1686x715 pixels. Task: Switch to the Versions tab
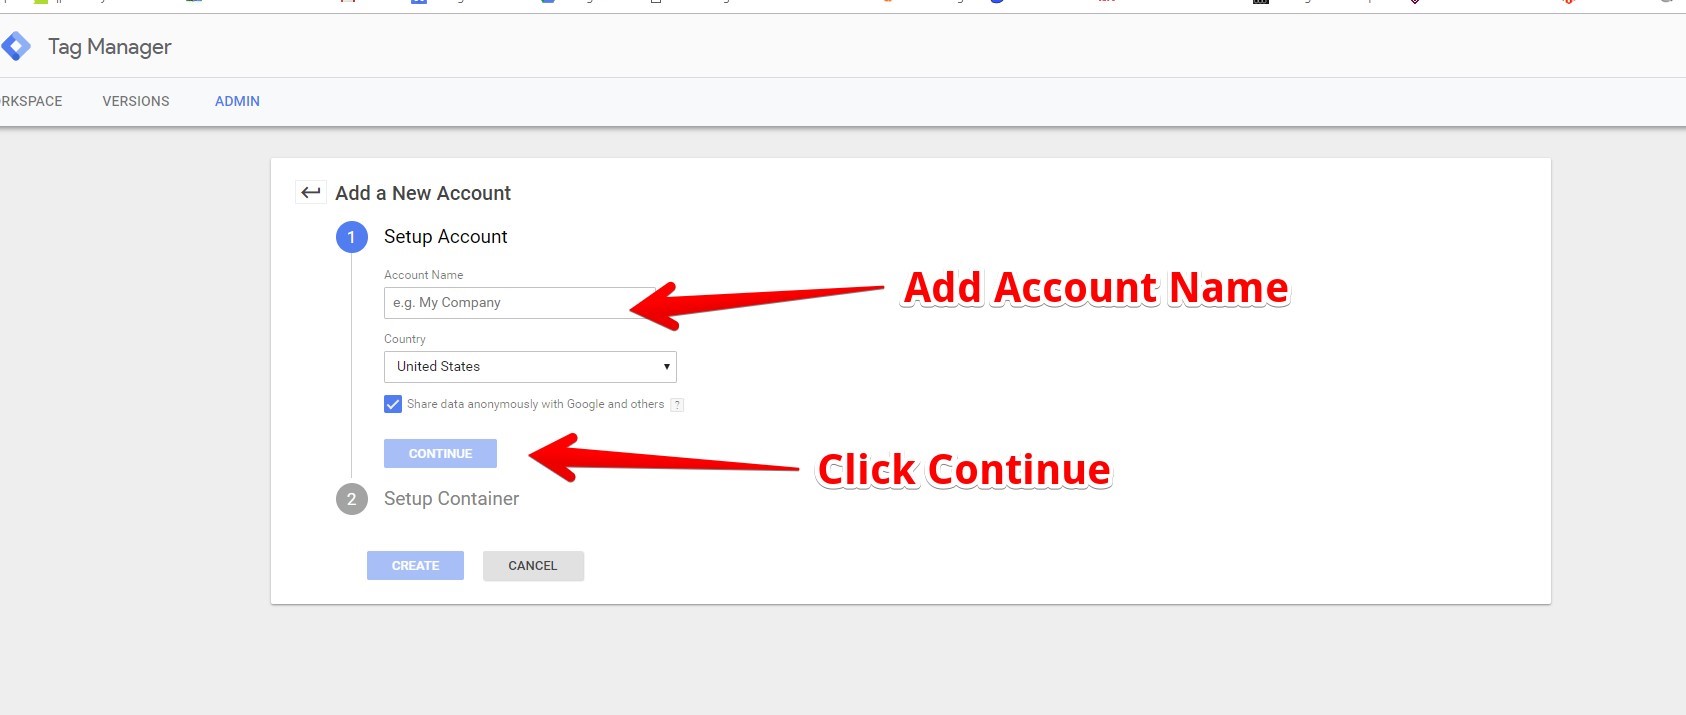point(136,101)
